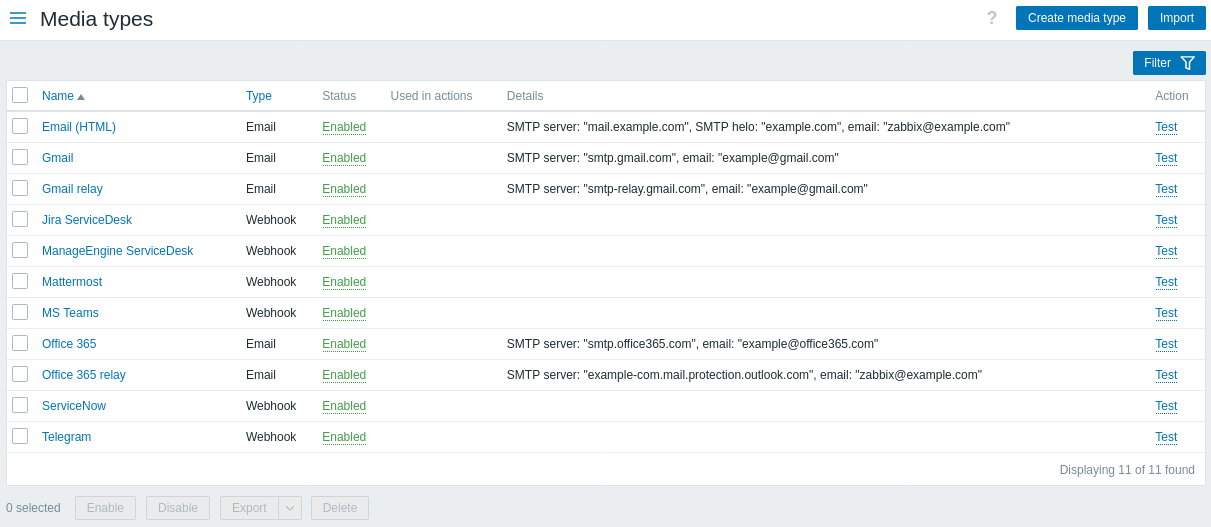1211x527 pixels.
Task: Click Test for Office 365
Action: point(1166,344)
